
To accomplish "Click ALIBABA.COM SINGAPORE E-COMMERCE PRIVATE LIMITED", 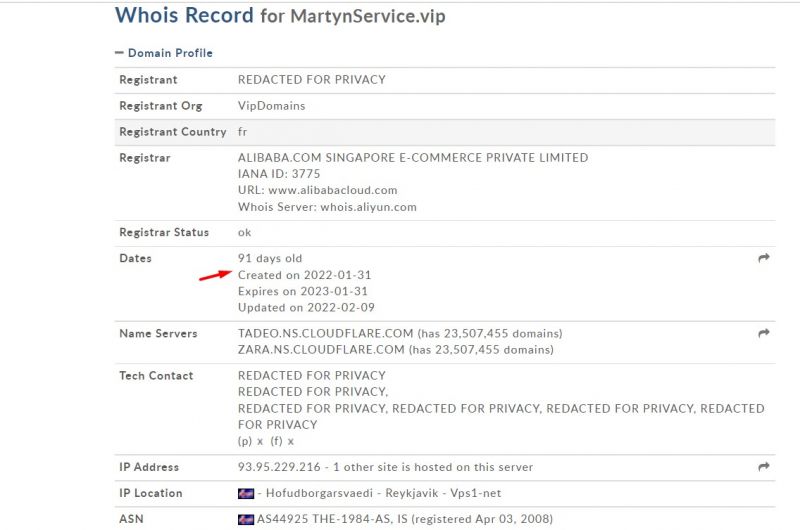I will point(413,158).
